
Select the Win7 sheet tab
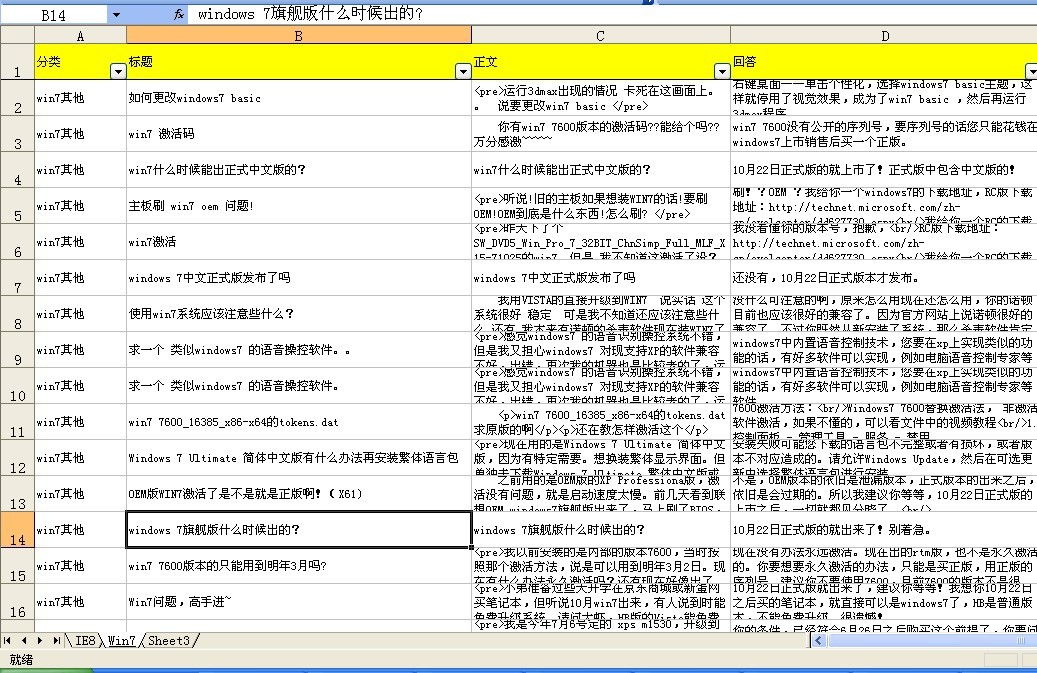(122, 640)
